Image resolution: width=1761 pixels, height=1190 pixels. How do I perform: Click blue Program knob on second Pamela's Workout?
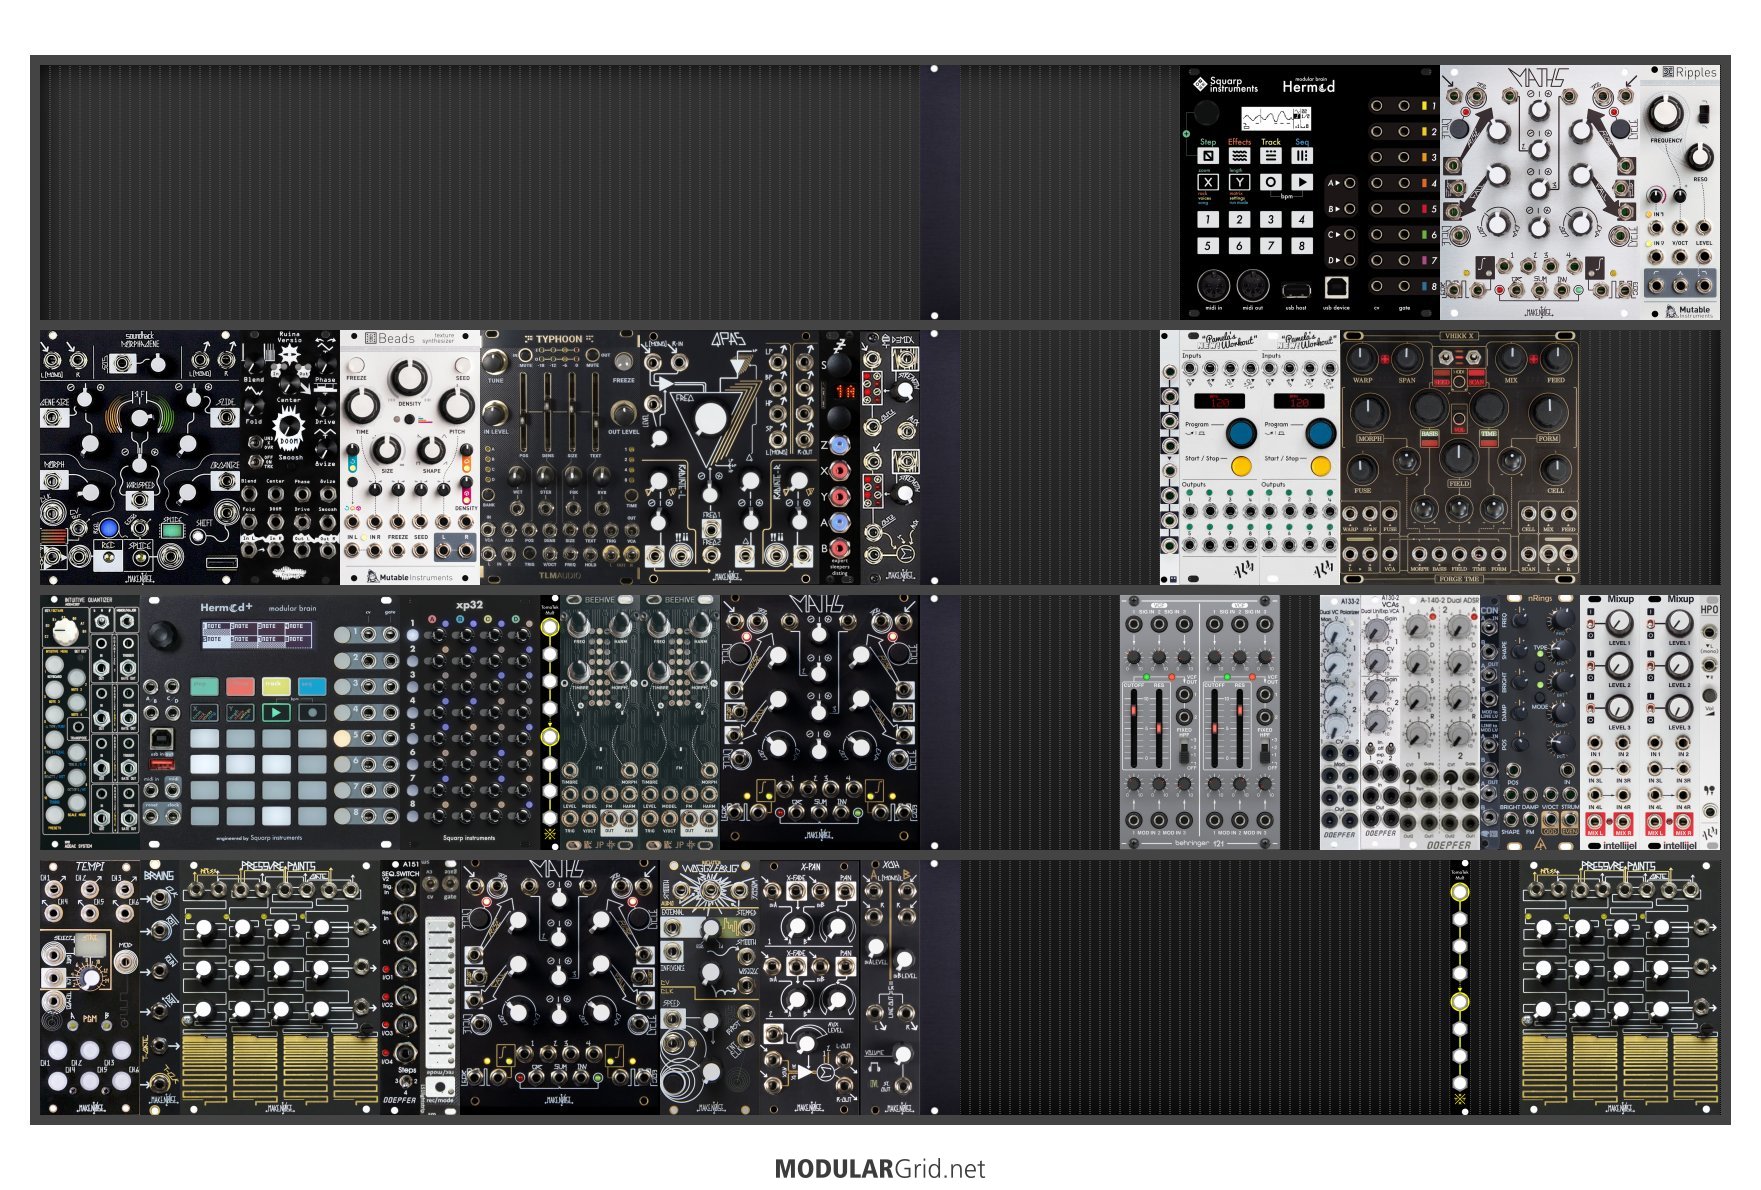1320,433
